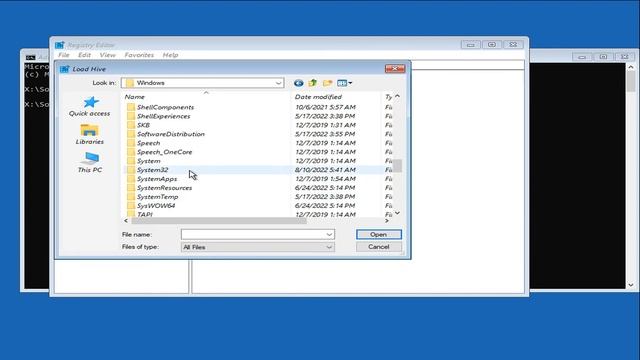This screenshot has width=640, height=360.
Task: Select the System32 folder name
Action: (x=153, y=170)
